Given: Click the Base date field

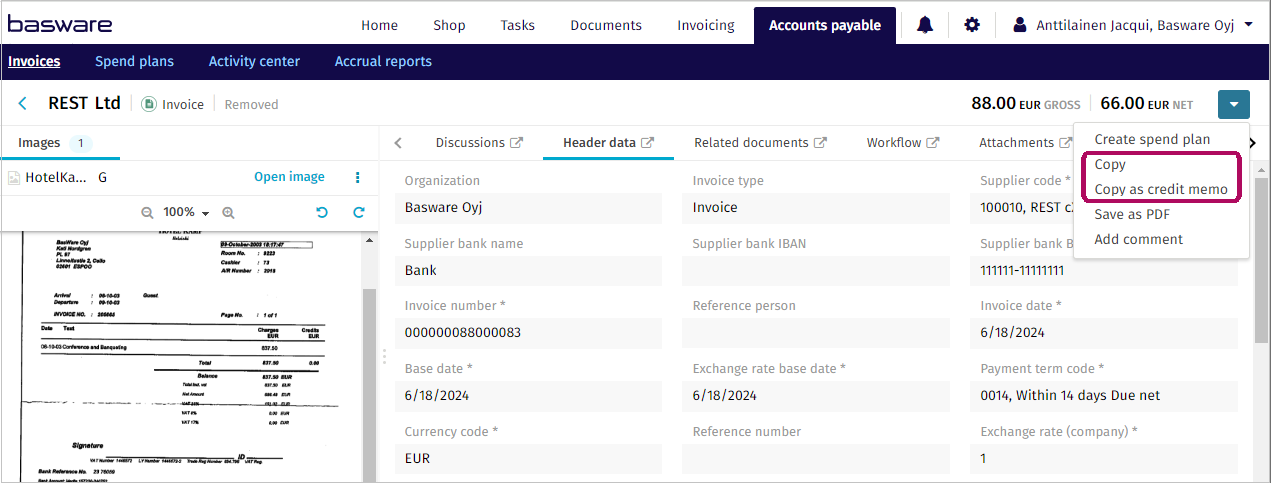Looking at the screenshot, I should (528, 395).
